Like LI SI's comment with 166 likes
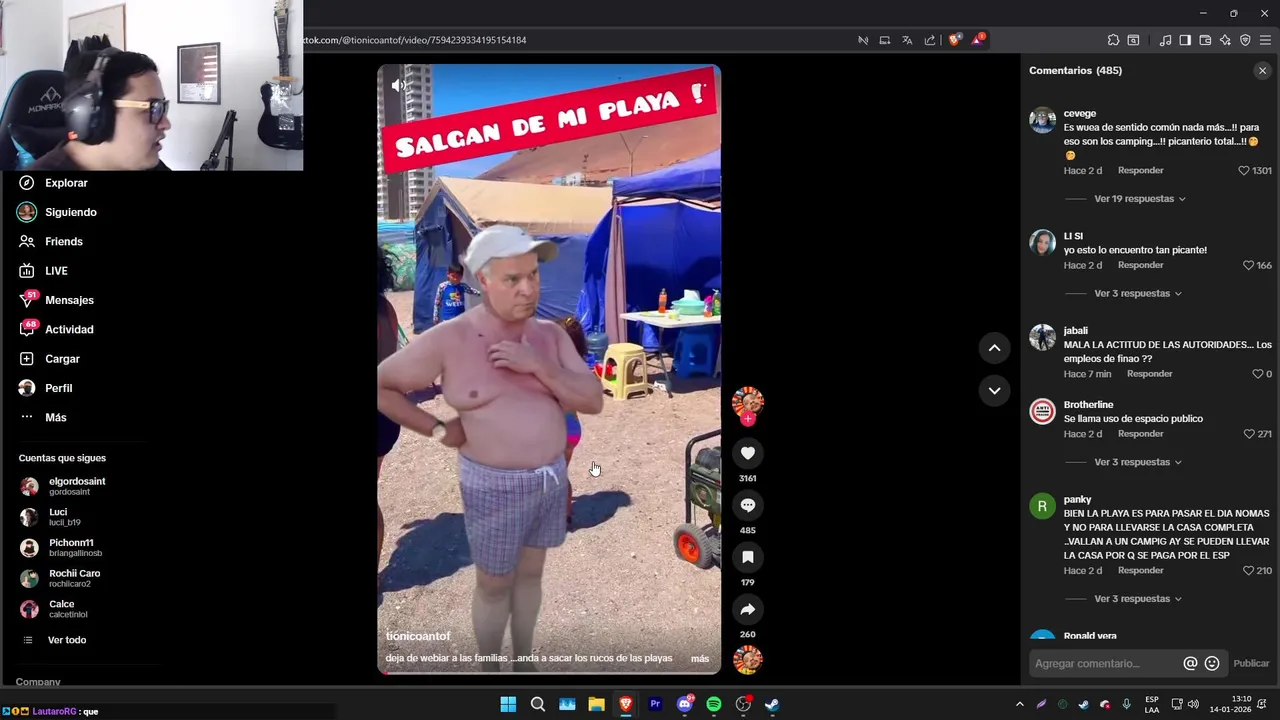 point(1248,266)
